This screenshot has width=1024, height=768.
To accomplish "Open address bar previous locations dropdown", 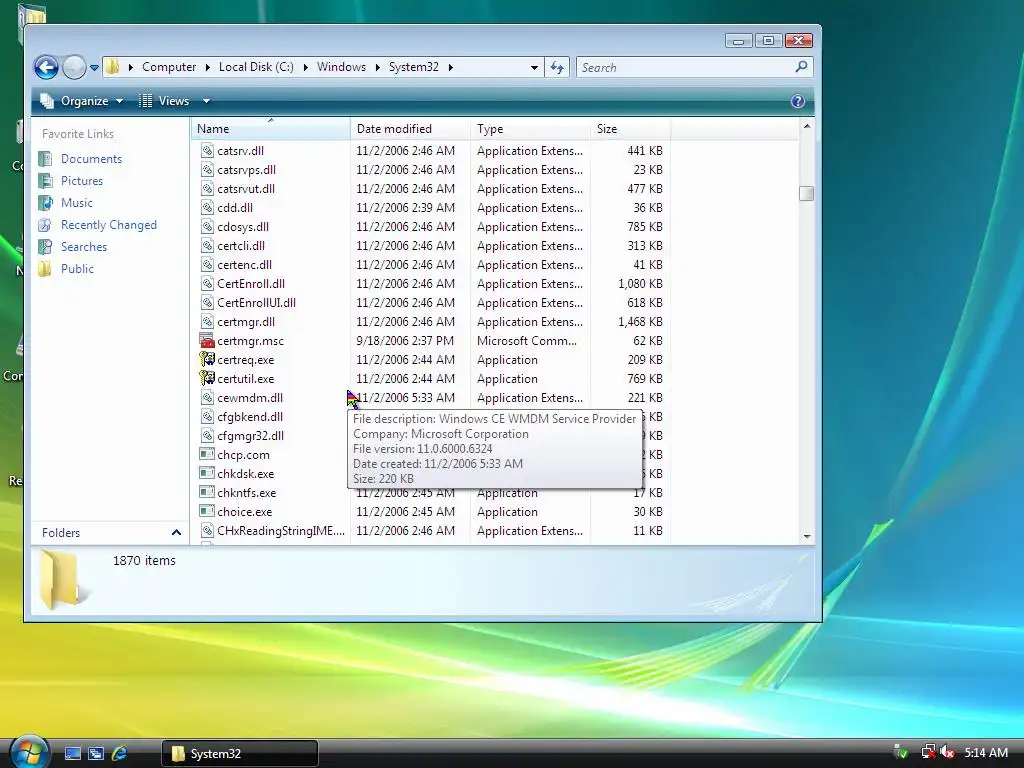I will (534, 67).
